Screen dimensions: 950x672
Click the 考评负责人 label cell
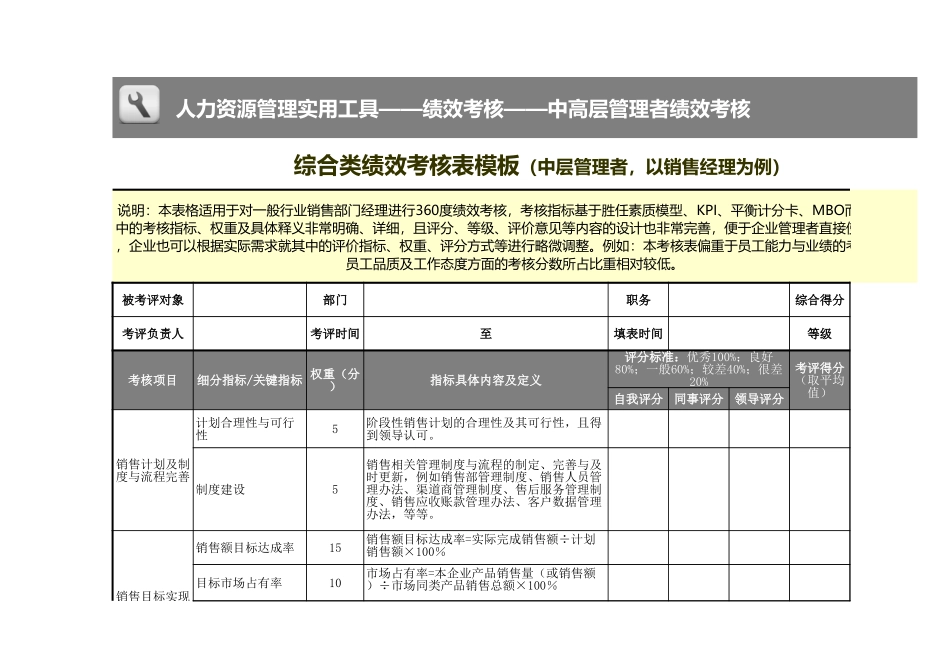[x=153, y=333]
